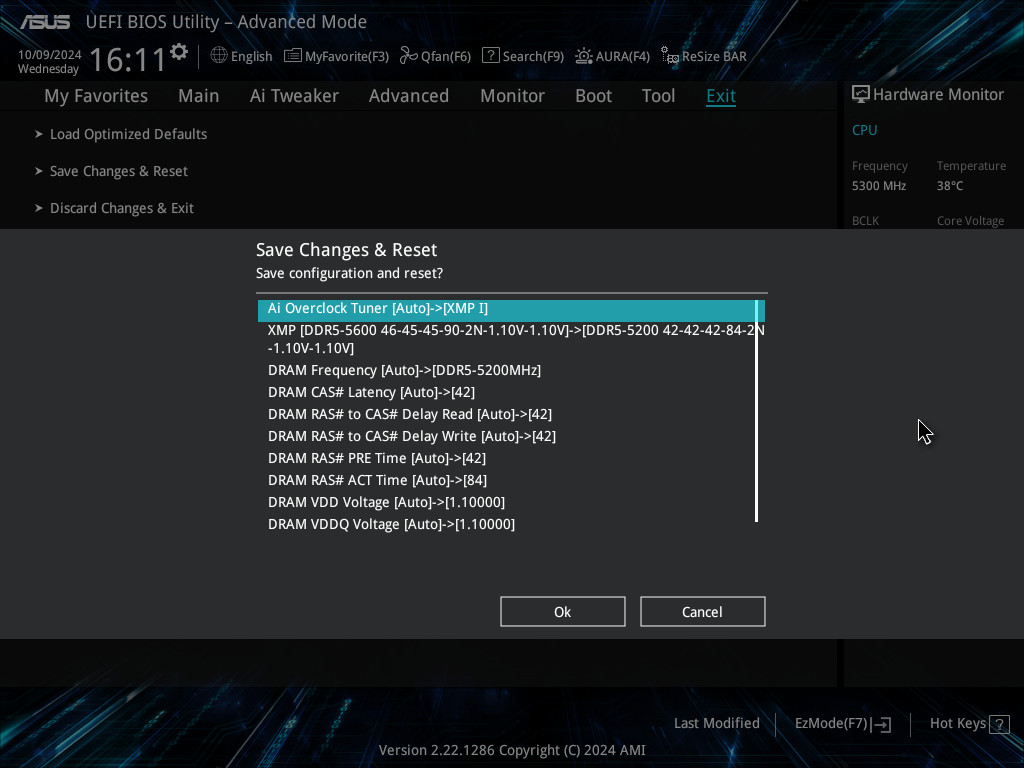1024x768 pixels.
Task: Open the Boot tab
Action: click(594, 96)
